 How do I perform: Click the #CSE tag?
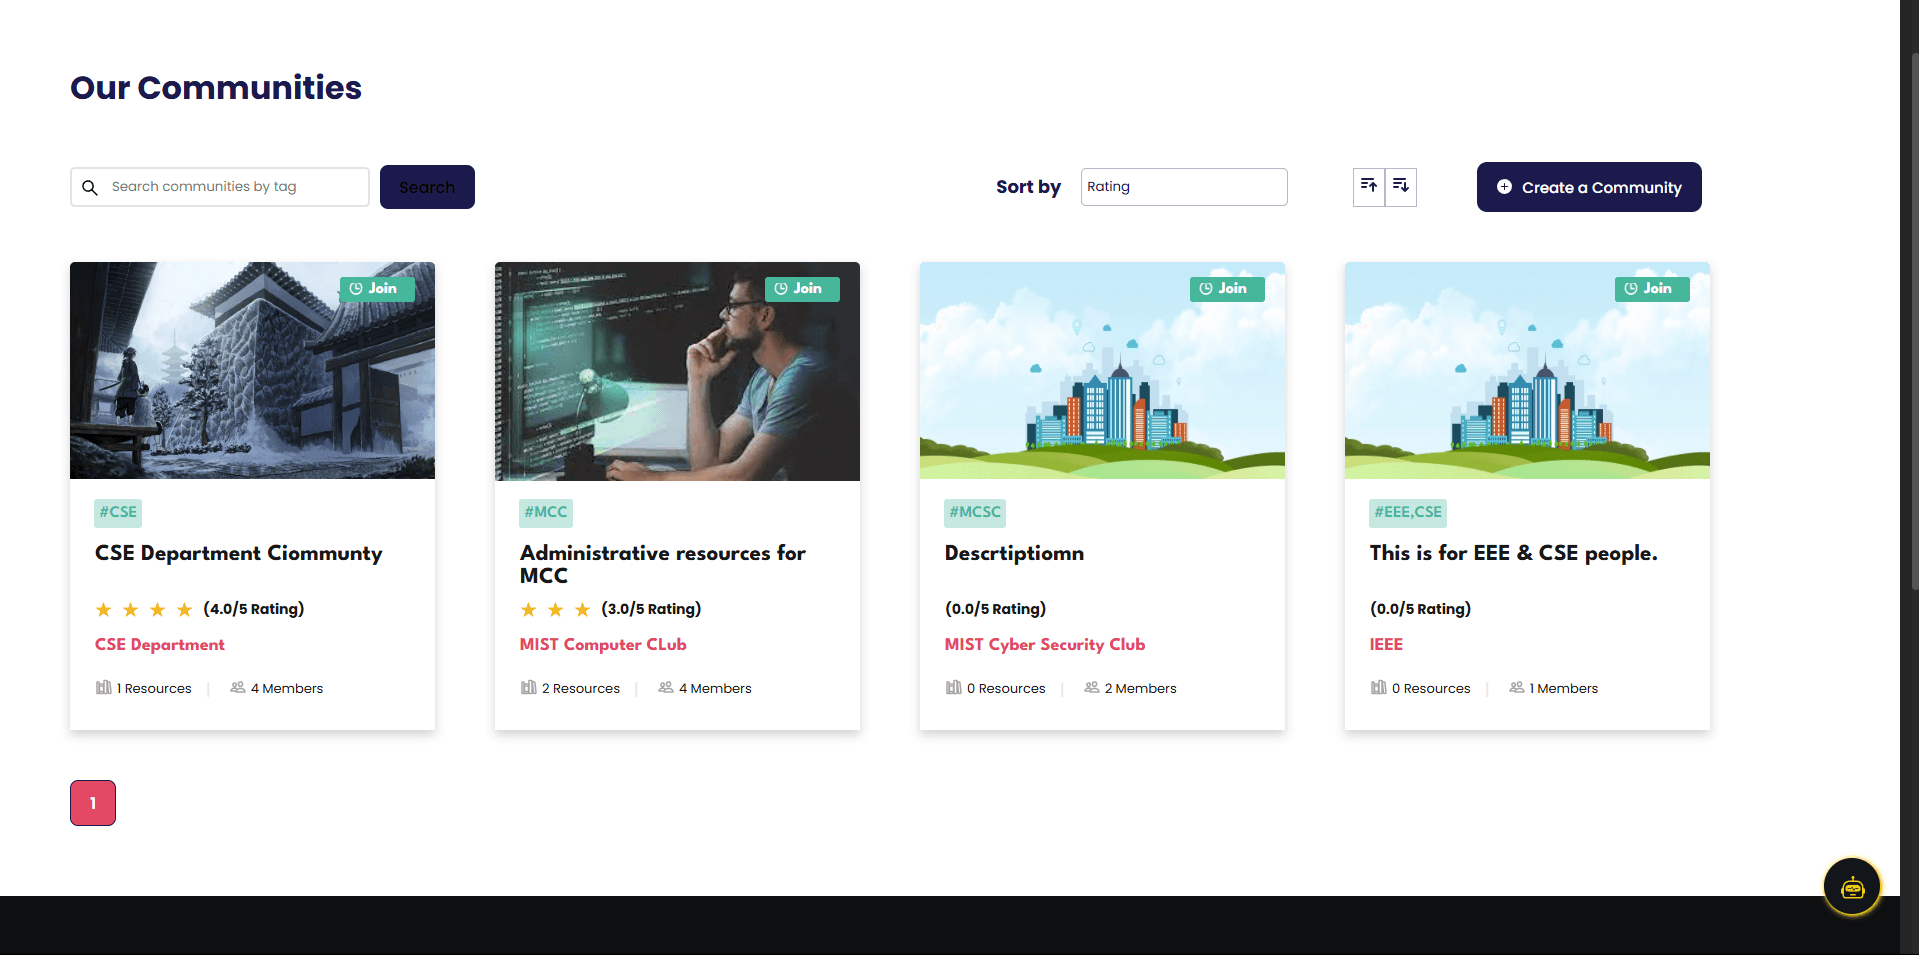coord(118,512)
